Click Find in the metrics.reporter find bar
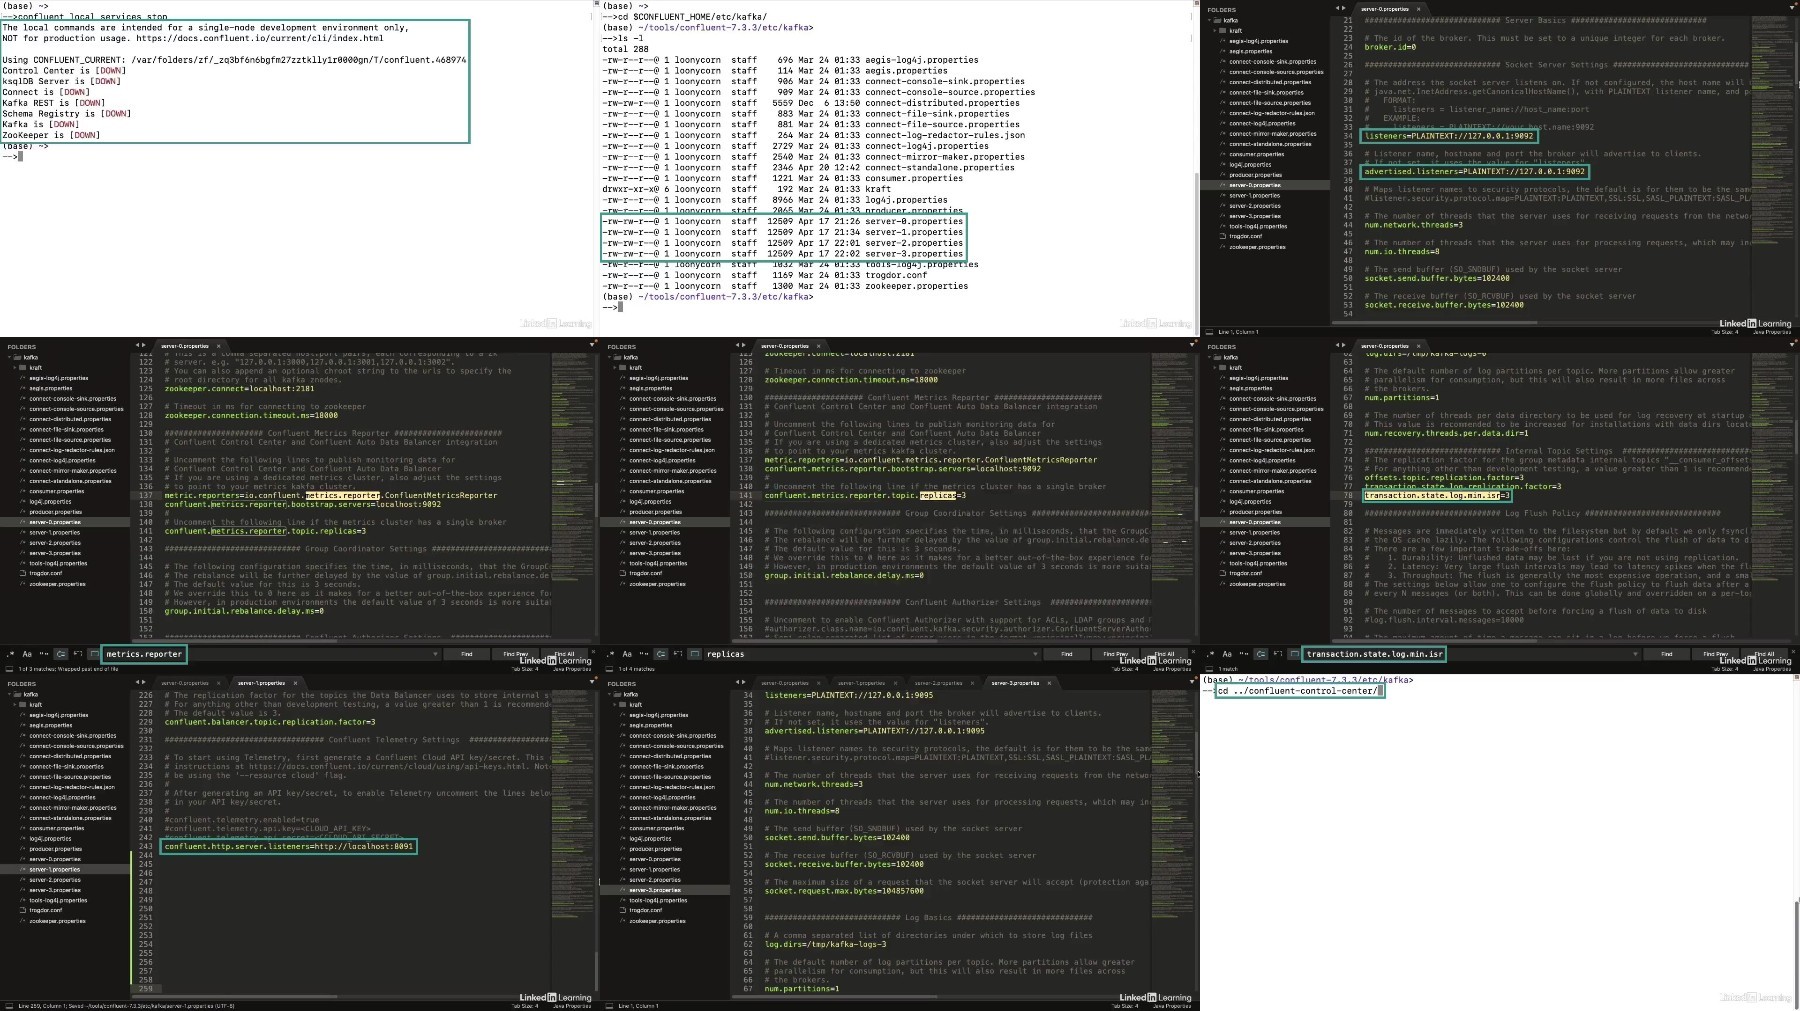Image resolution: width=1800 pixels, height=1011 pixels. pyautogui.click(x=466, y=654)
